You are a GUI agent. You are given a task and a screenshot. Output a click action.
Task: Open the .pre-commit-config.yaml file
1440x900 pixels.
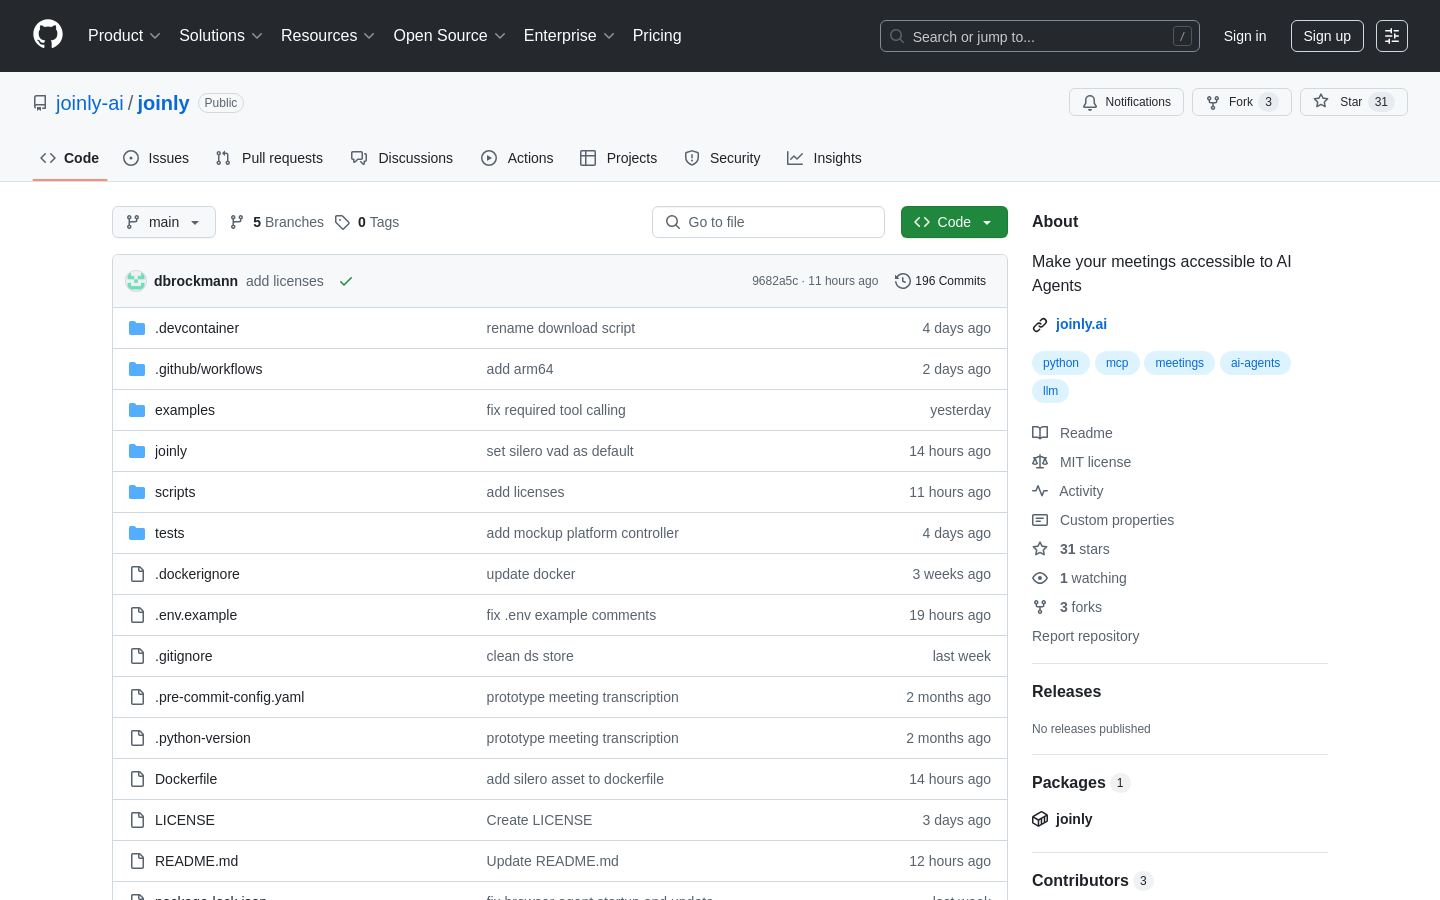click(x=229, y=697)
